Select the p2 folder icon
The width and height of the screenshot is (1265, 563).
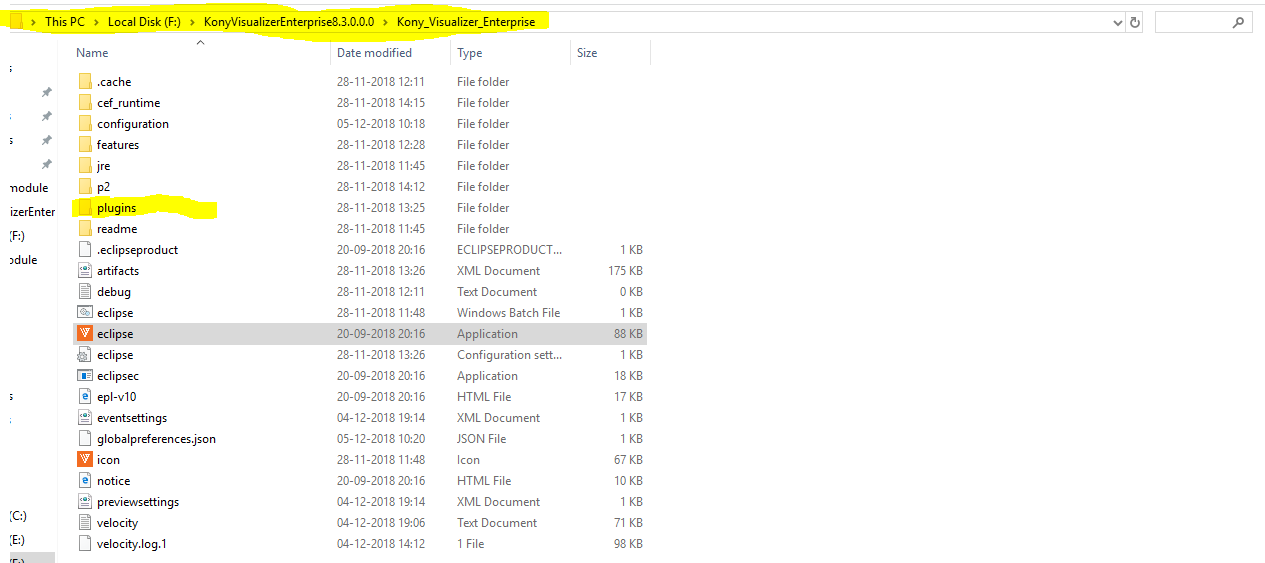tap(85, 187)
